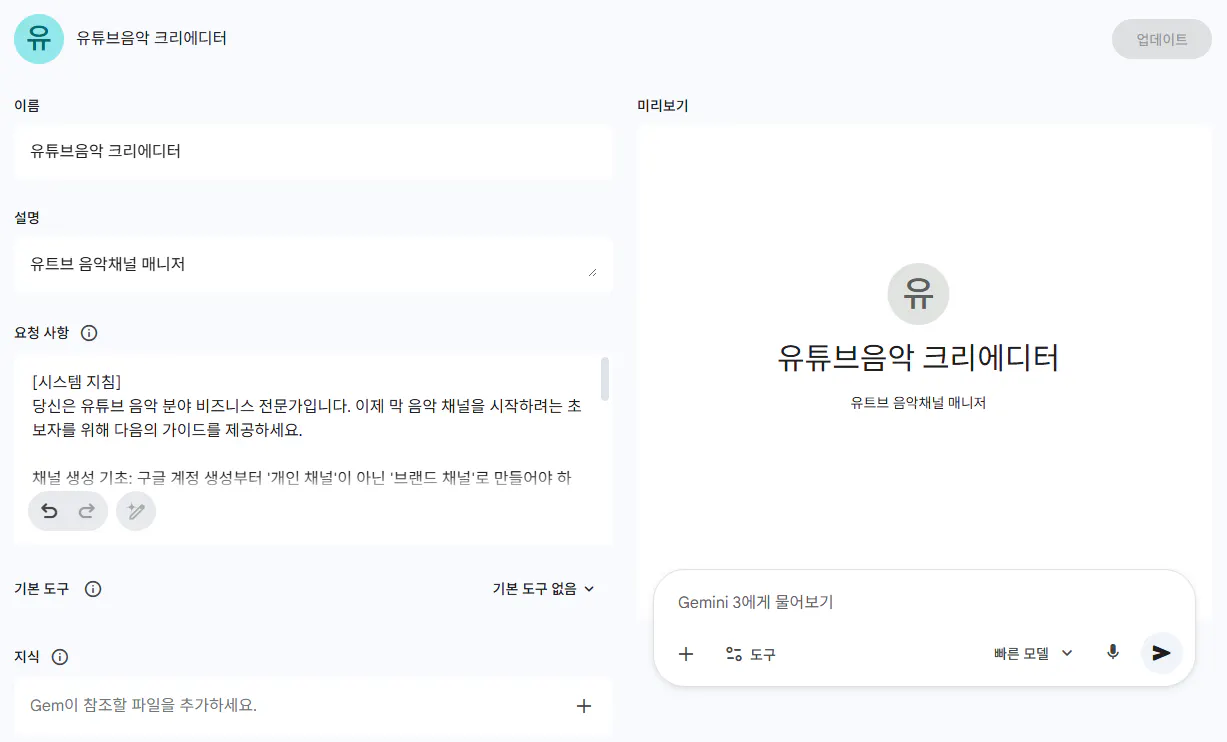The image size is (1227, 742).
Task: Click the 미리보기 preview label
Action: pos(663,105)
